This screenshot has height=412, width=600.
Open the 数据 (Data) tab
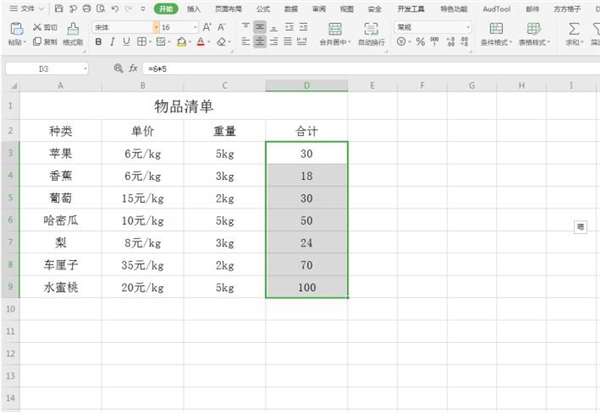click(x=291, y=9)
